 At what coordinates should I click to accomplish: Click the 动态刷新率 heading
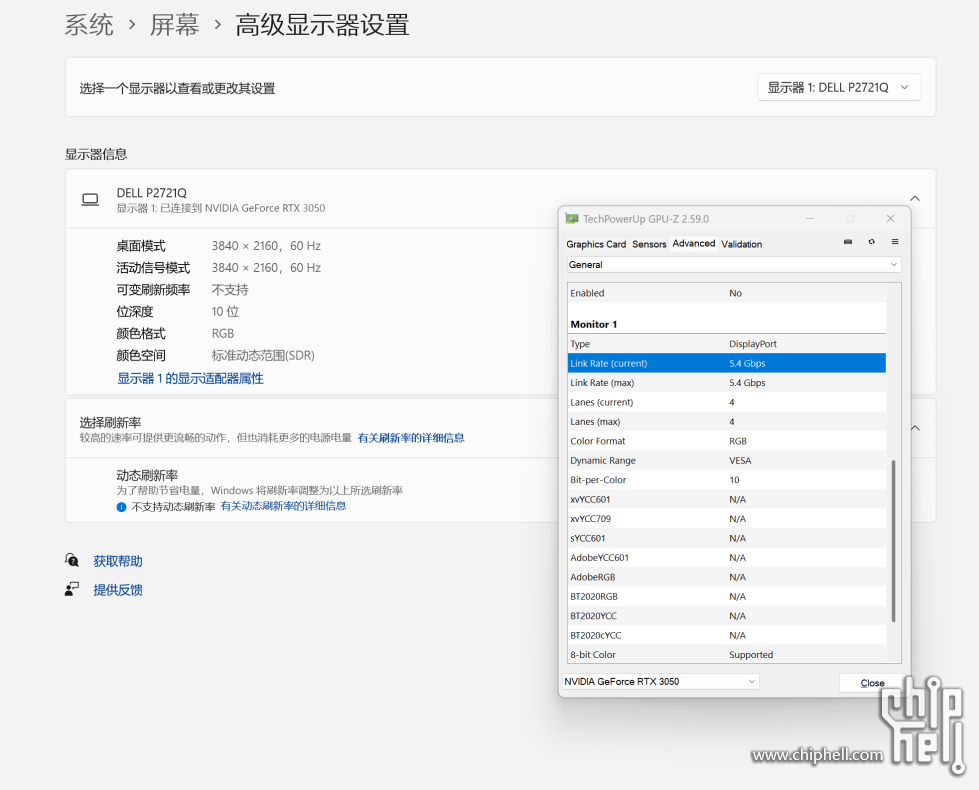click(147, 475)
